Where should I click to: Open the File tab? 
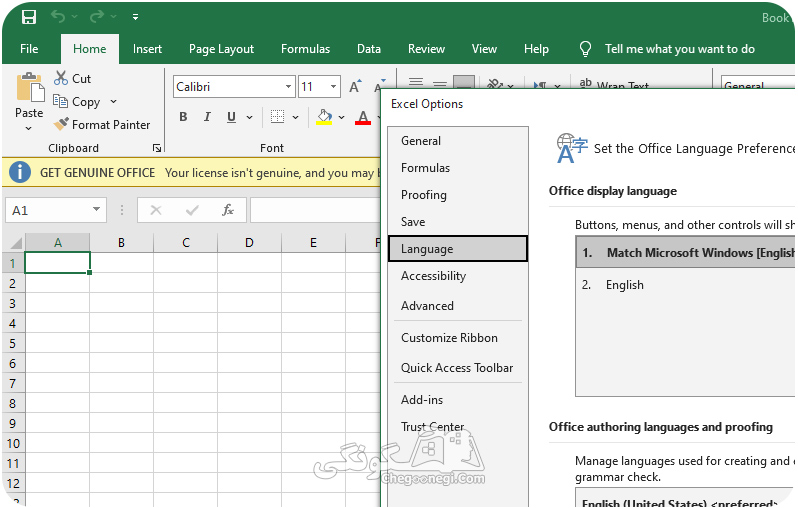tap(29, 49)
